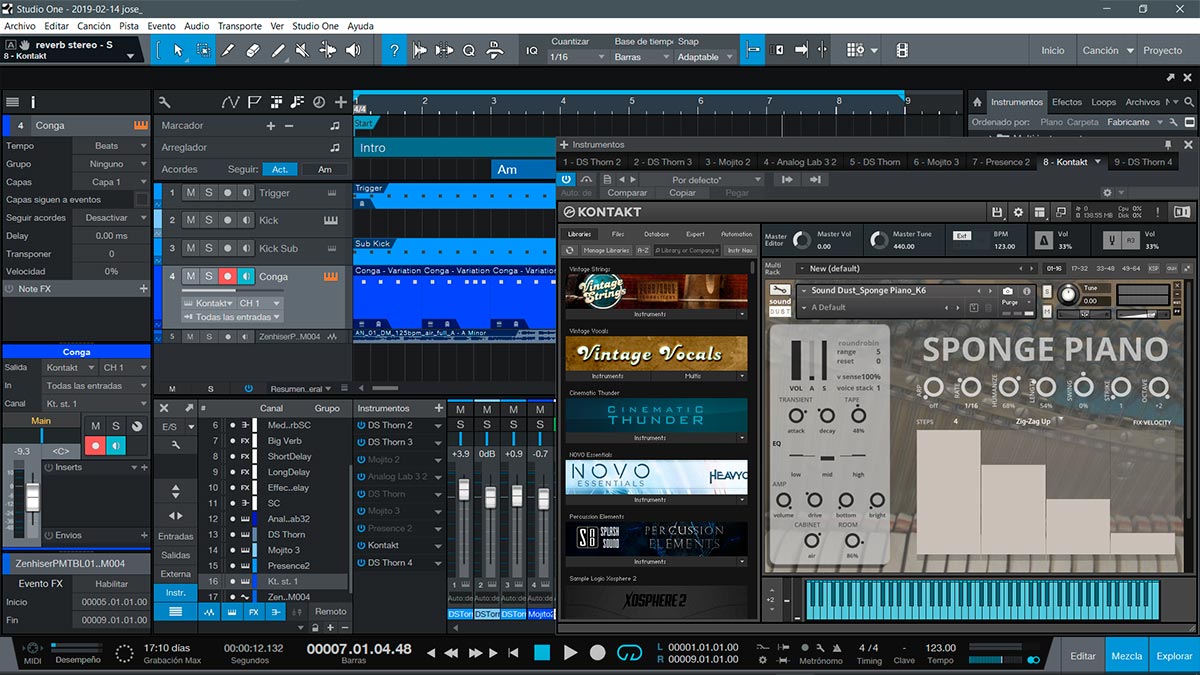
Task: Click the Kontakt BPM 123.00 field
Action: (x=1004, y=246)
